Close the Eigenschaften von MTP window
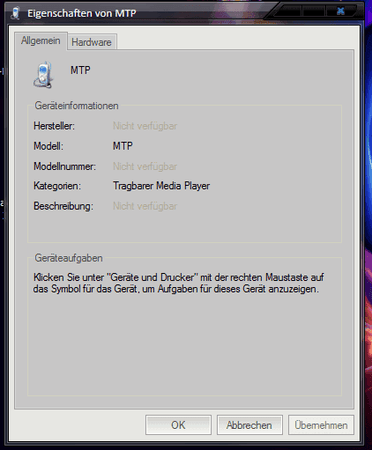372x450 pixels. click(x=341, y=11)
